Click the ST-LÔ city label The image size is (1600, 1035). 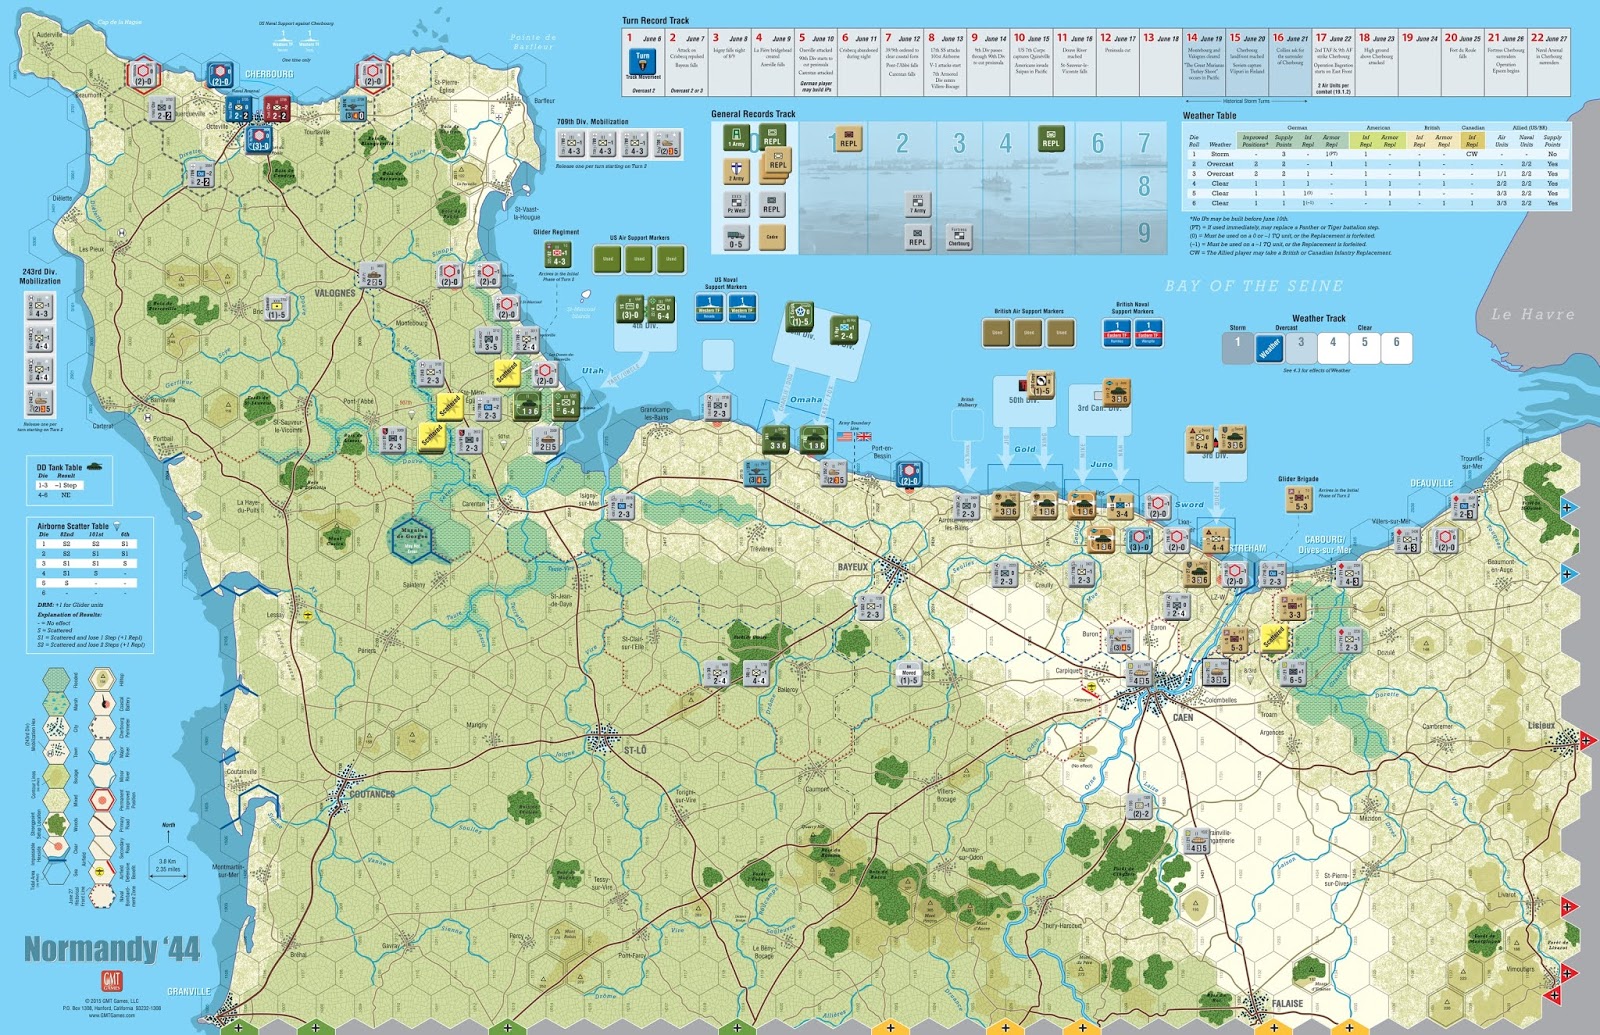click(x=635, y=750)
